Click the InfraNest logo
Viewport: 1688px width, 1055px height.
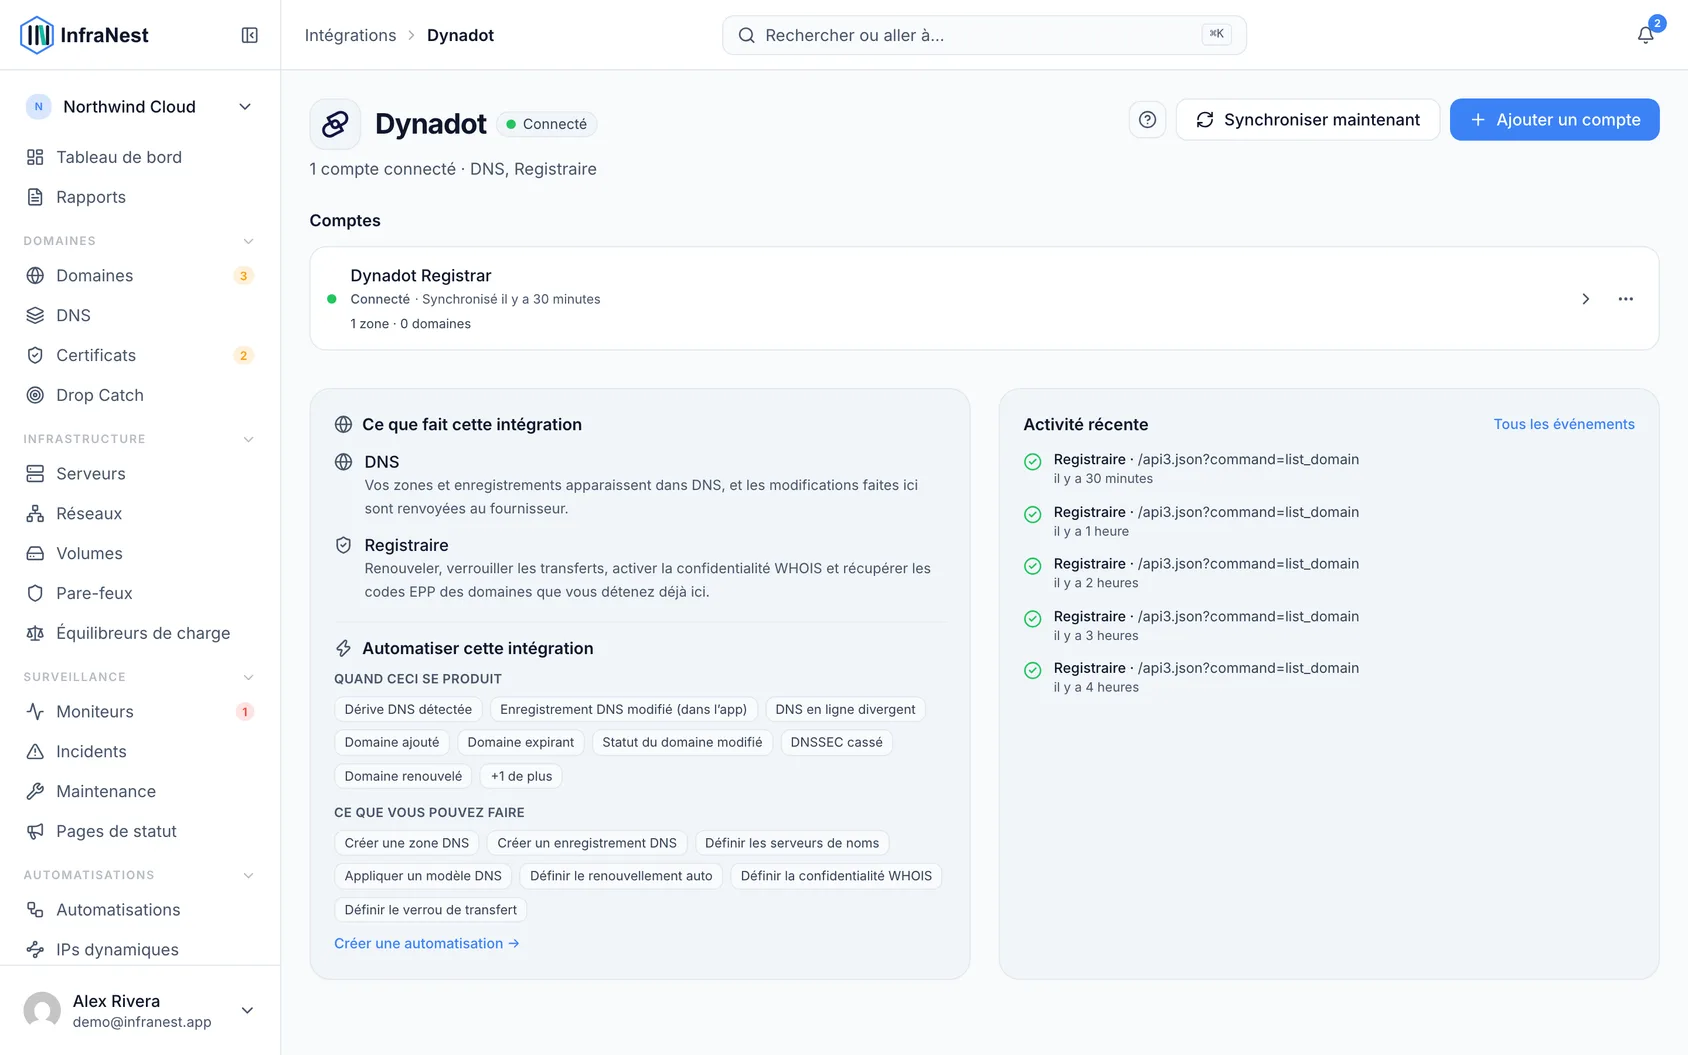(85, 35)
